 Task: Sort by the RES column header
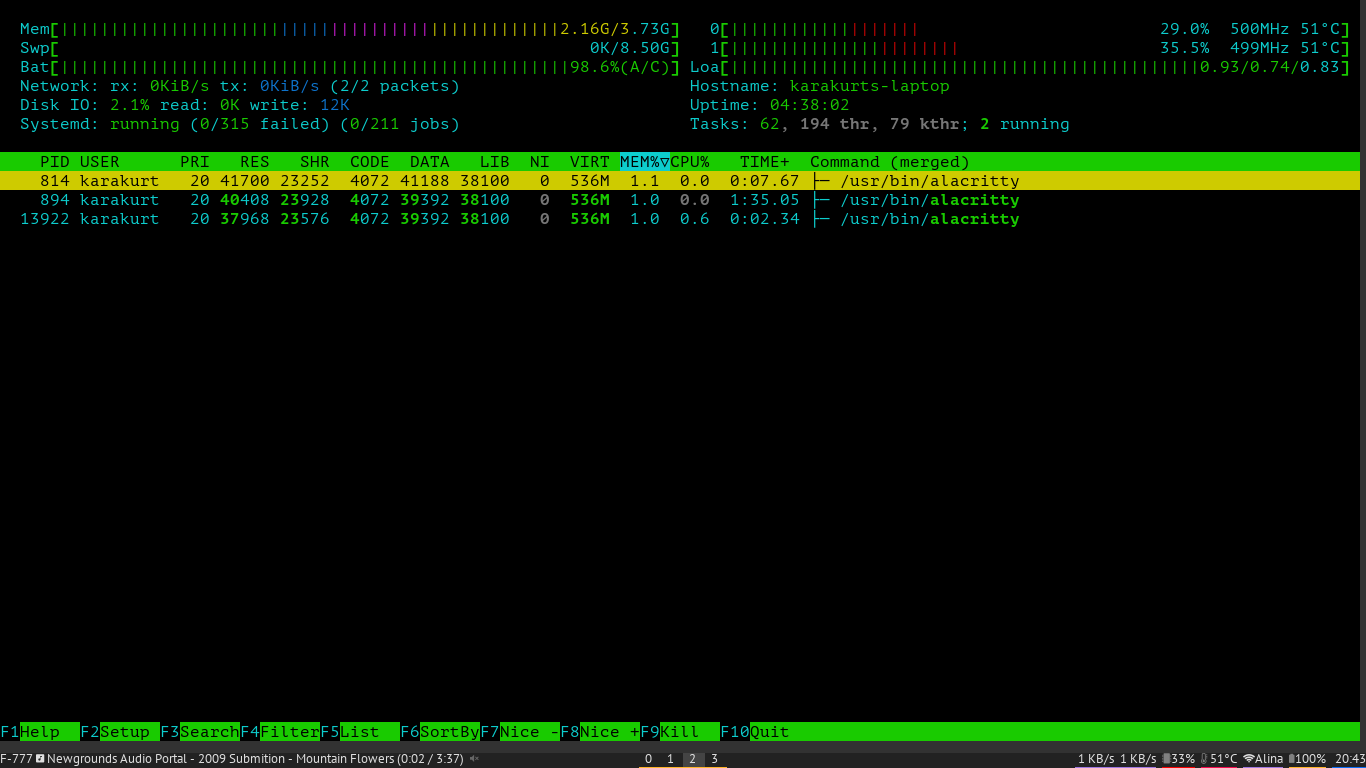pos(255,162)
